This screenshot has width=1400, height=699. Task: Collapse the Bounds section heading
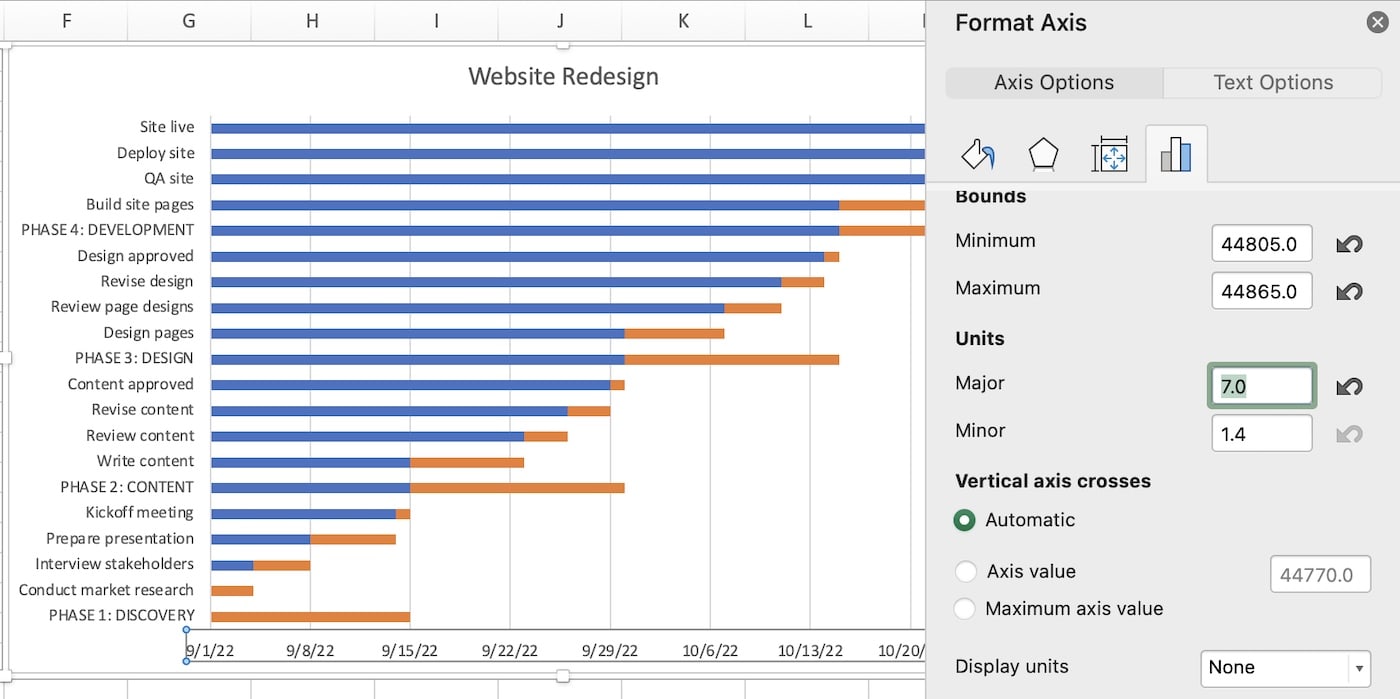pyautogui.click(x=990, y=196)
